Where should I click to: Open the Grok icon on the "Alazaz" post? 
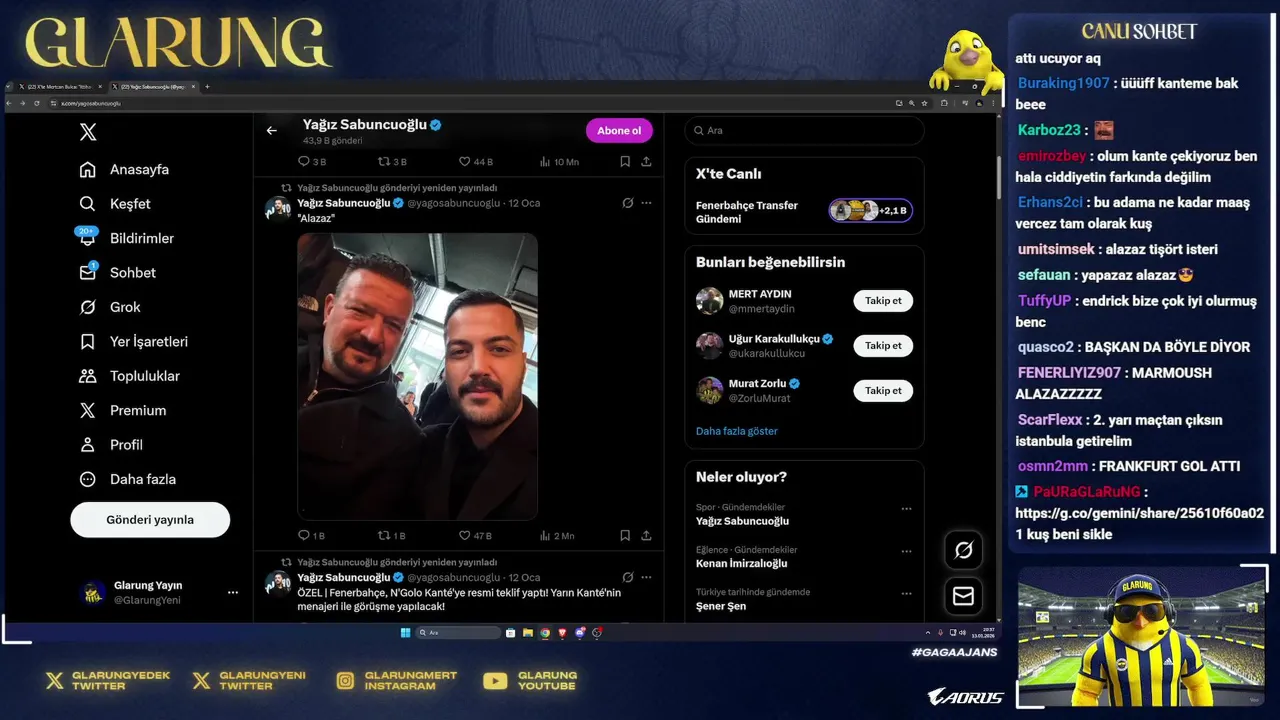pyautogui.click(x=627, y=203)
